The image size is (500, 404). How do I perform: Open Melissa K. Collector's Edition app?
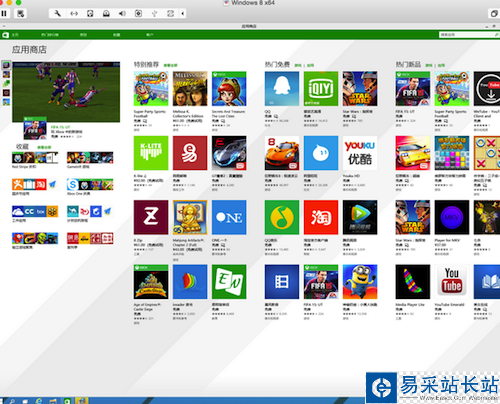coord(190,89)
